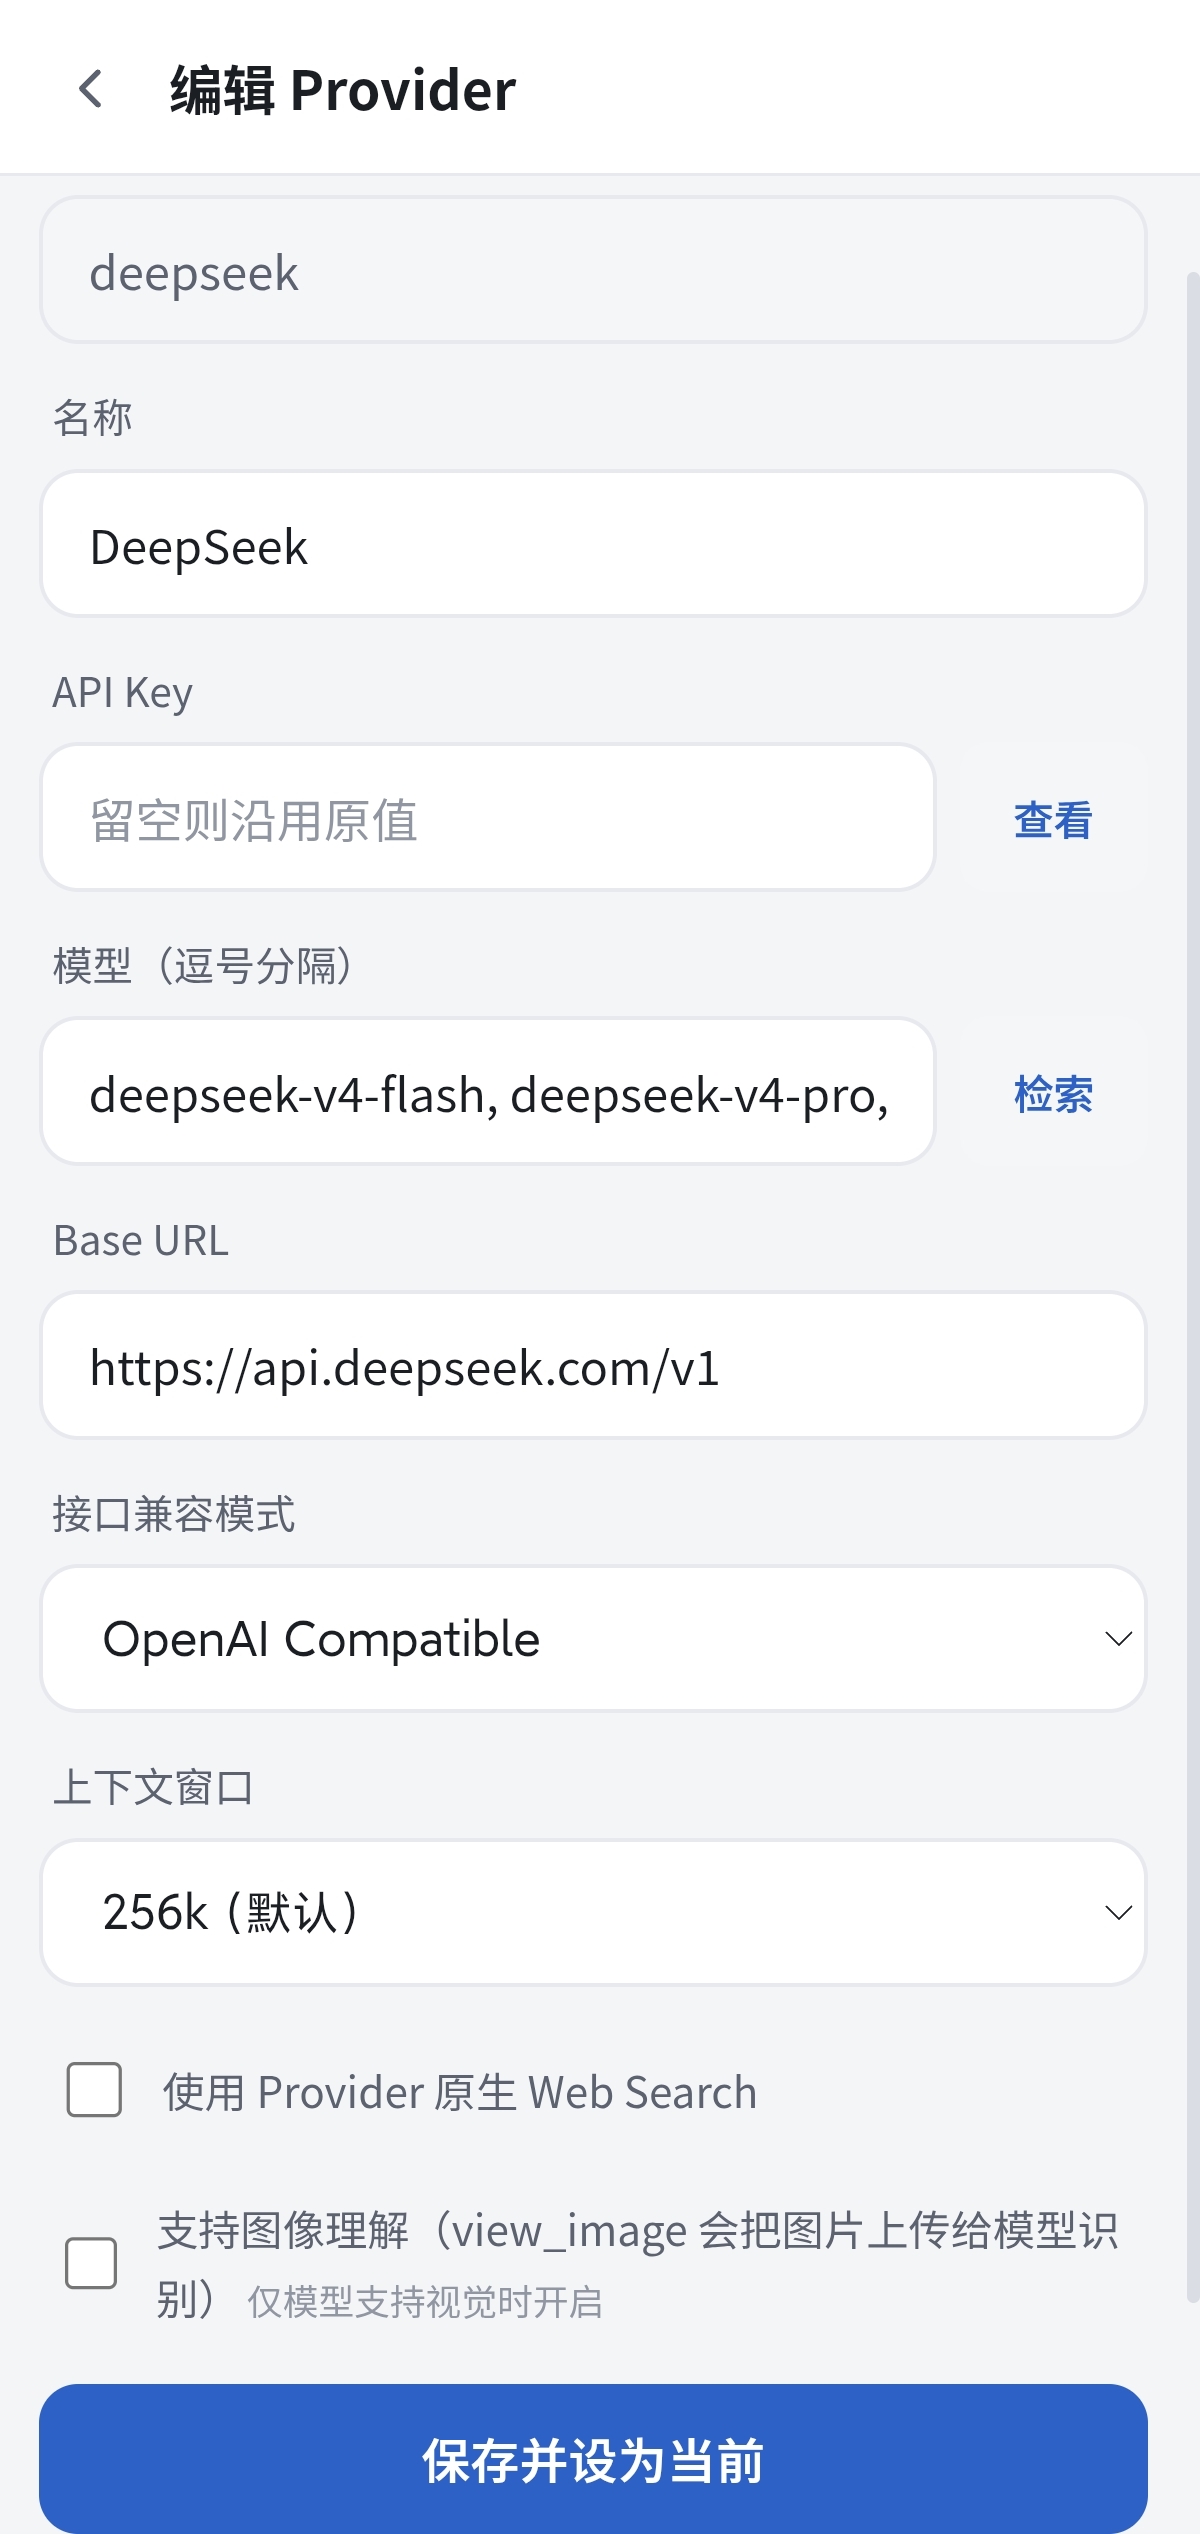Viewport: 1200px width, 2534px height.
Task: Tap 检索 to retrieve models
Action: pos(1053,1093)
